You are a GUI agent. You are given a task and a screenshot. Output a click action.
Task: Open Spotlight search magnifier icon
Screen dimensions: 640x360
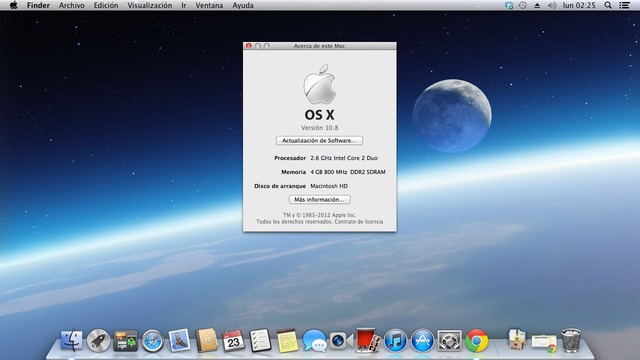point(608,5)
